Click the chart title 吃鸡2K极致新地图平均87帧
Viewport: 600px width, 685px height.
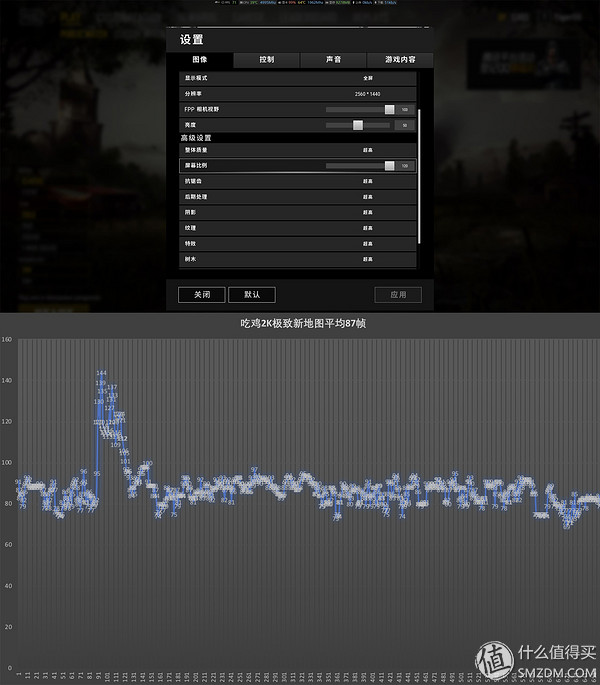click(303, 324)
